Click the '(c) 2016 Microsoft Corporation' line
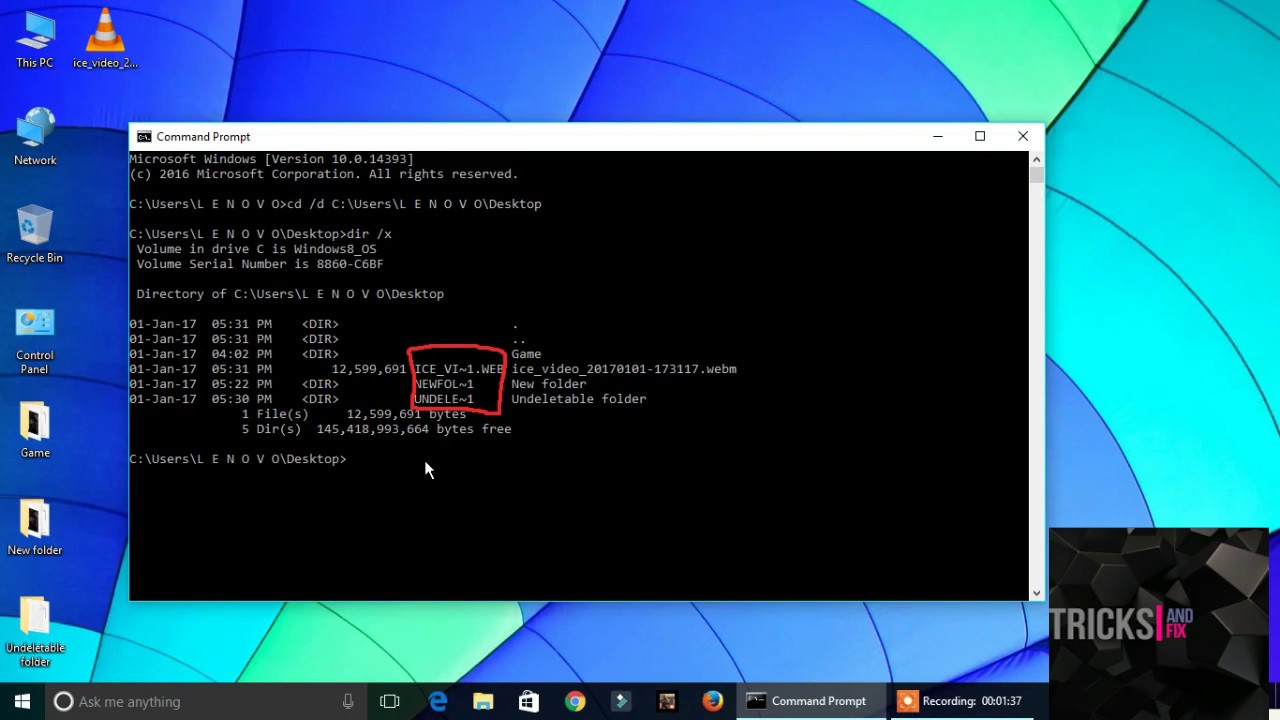Screen dimensions: 1280x720 click(324, 174)
